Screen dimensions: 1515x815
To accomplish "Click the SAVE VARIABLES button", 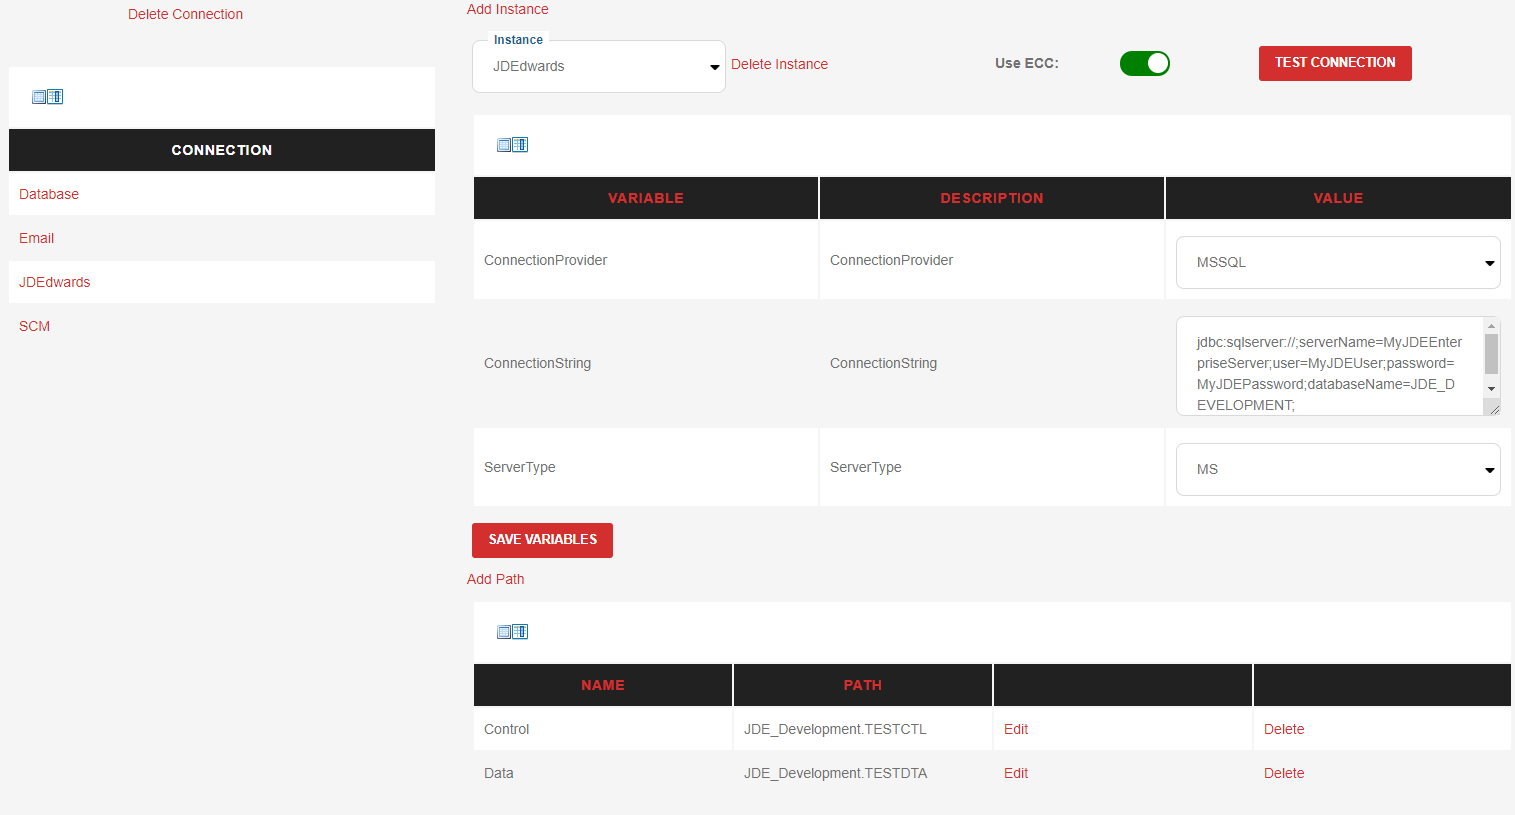I will [x=542, y=540].
